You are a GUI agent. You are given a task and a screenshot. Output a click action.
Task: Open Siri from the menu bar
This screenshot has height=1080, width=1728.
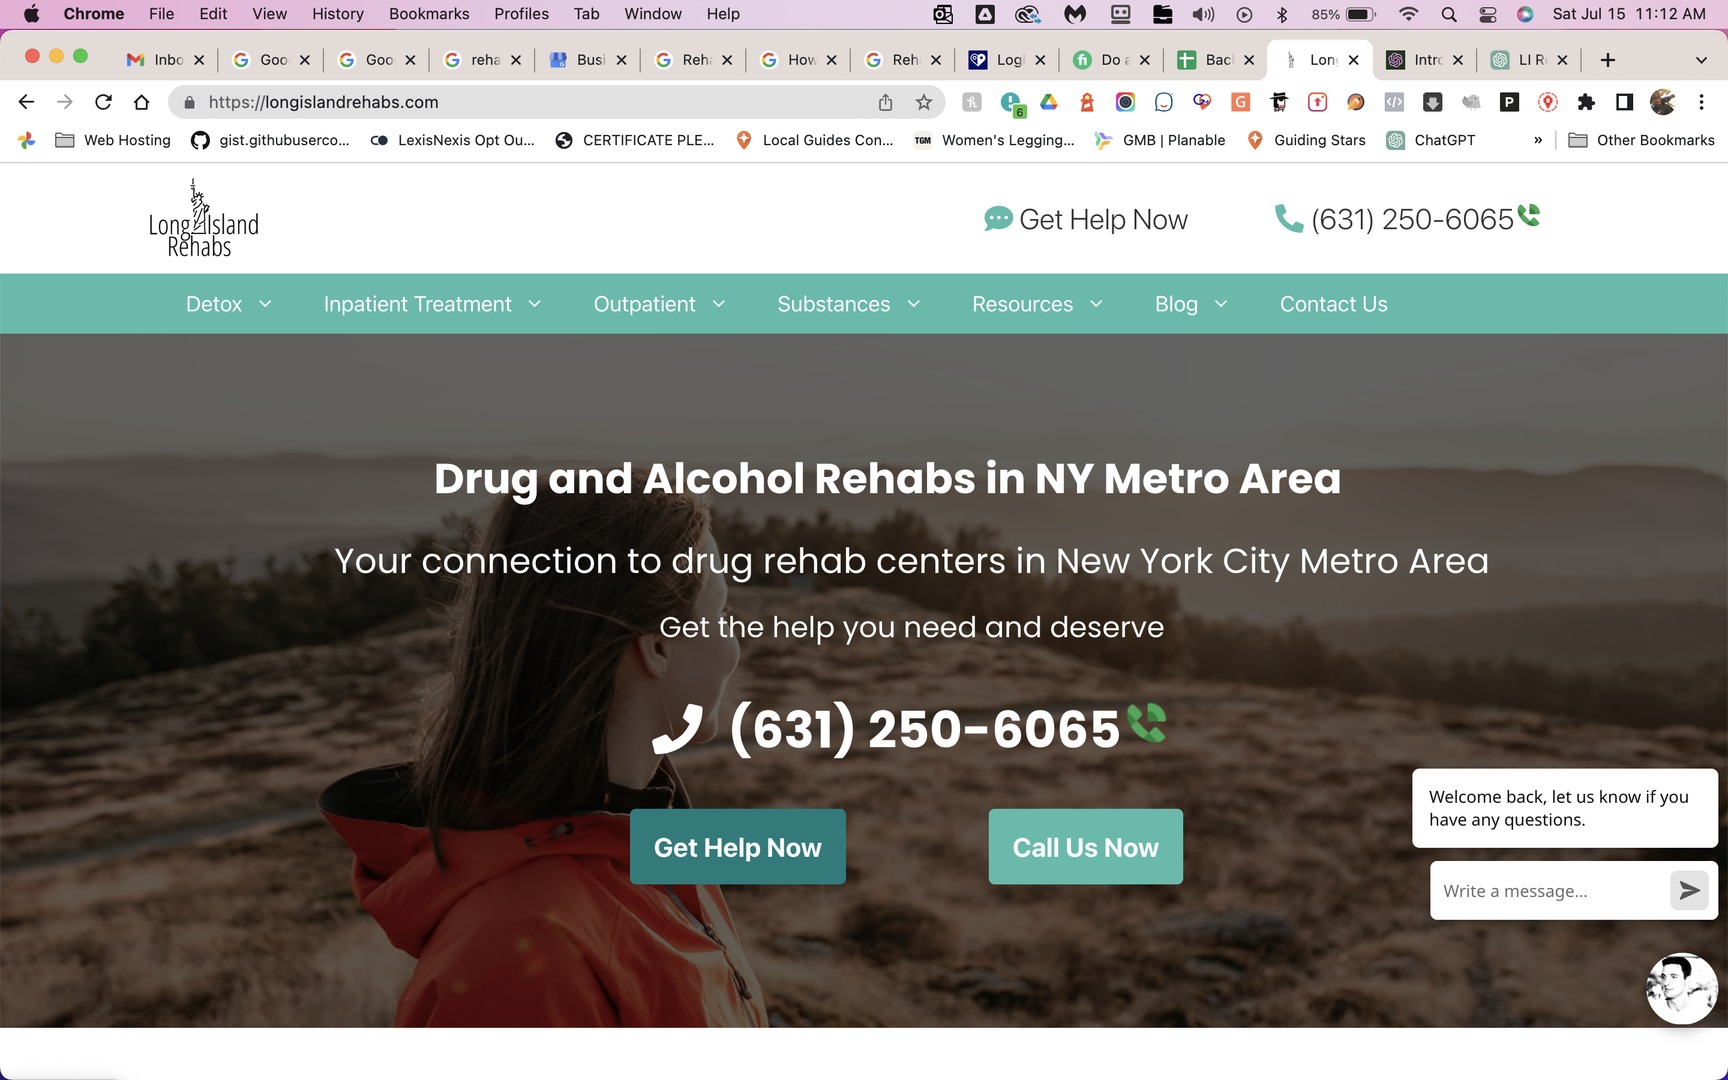pyautogui.click(x=1525, y=14)
